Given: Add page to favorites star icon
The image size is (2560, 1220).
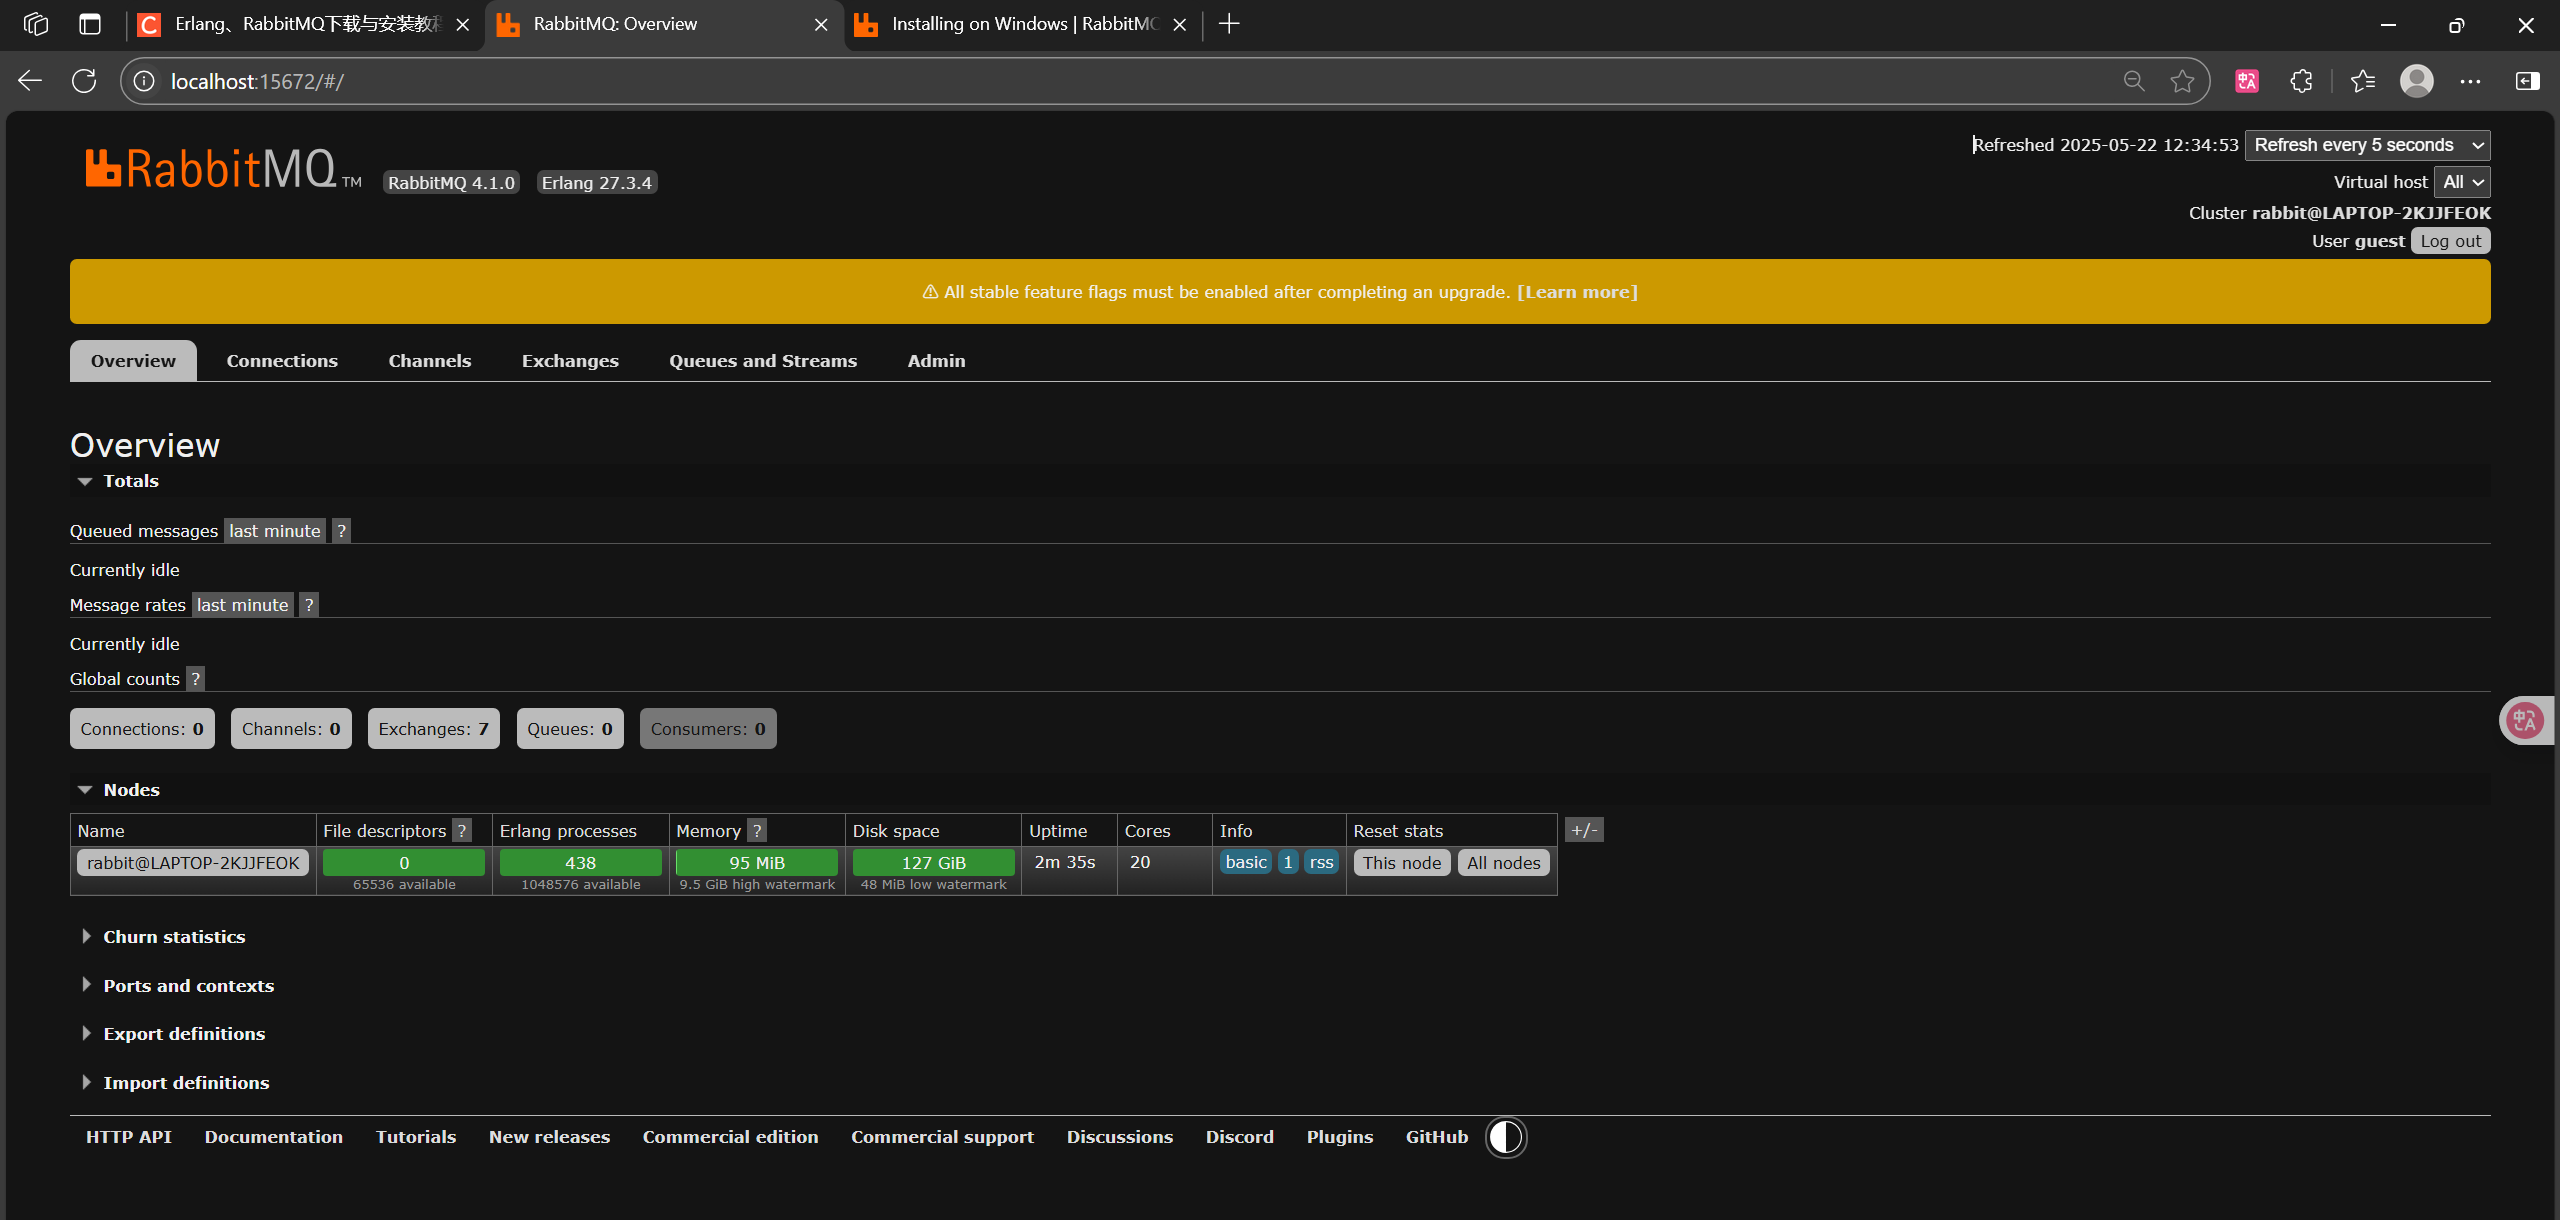Looking at the screenshot, I should tap(2182, 81).
